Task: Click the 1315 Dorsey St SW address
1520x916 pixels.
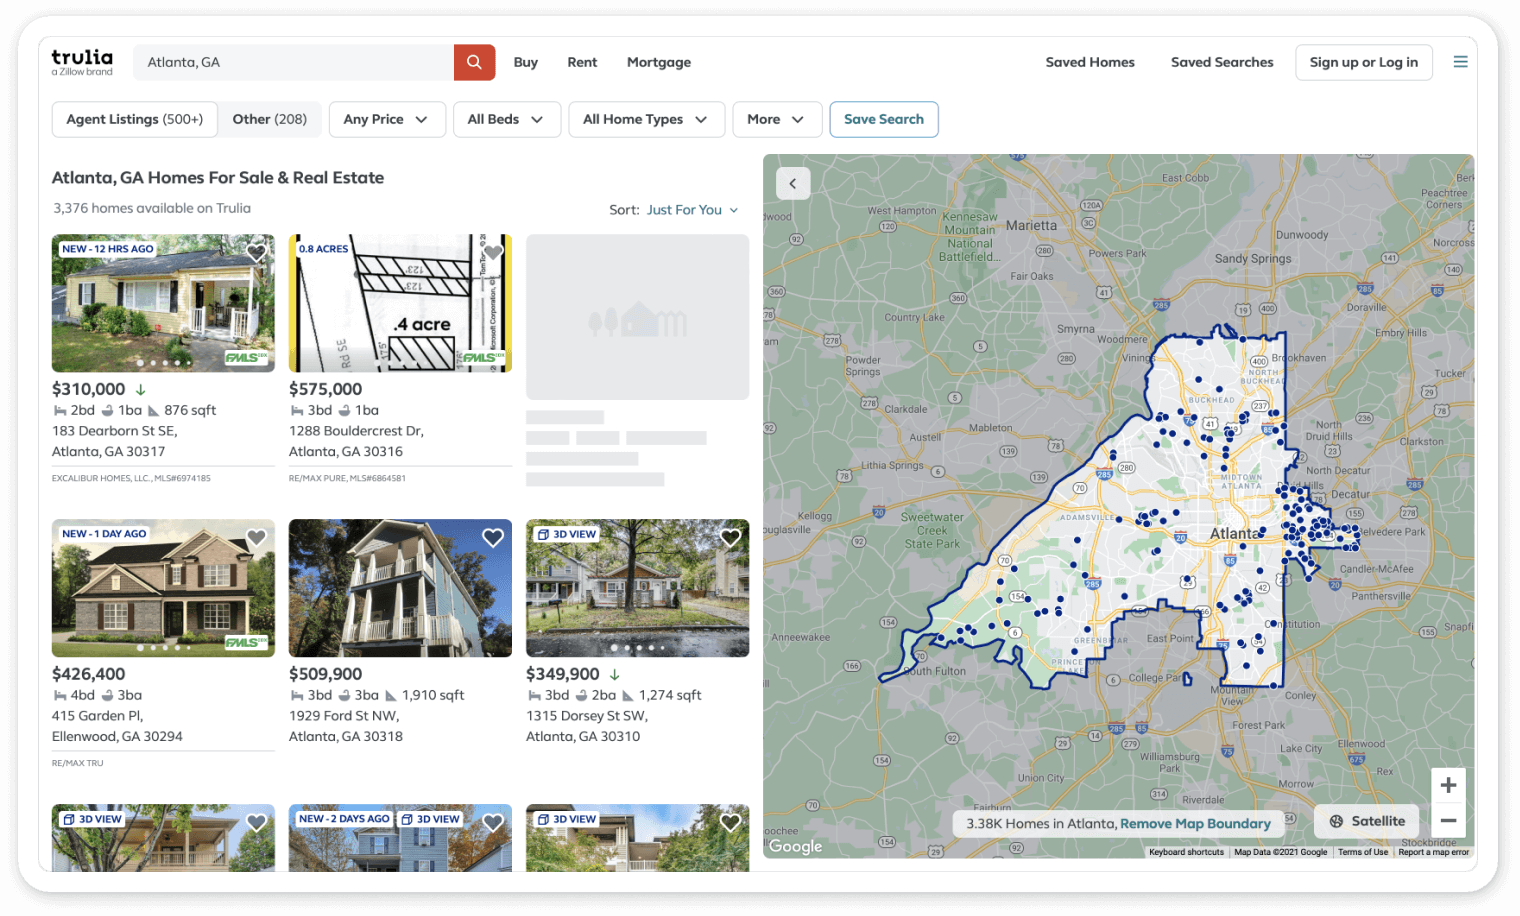Action: [x=587, y=726]
